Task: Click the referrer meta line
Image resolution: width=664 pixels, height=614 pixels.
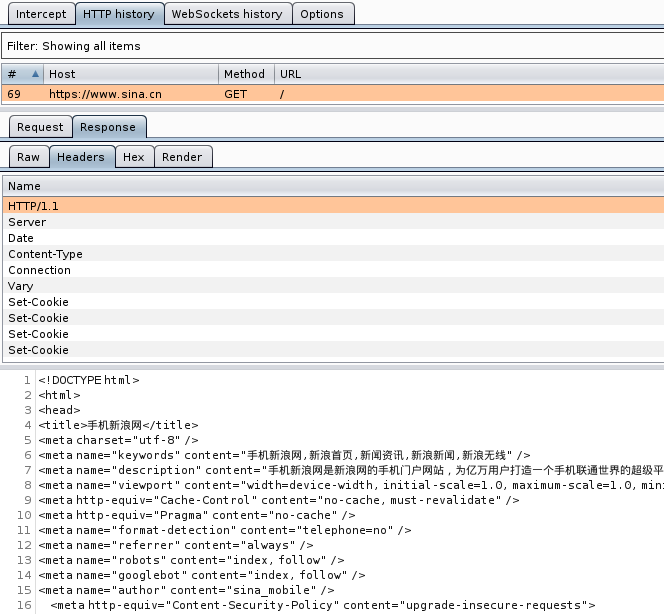Action: [176, 545]
